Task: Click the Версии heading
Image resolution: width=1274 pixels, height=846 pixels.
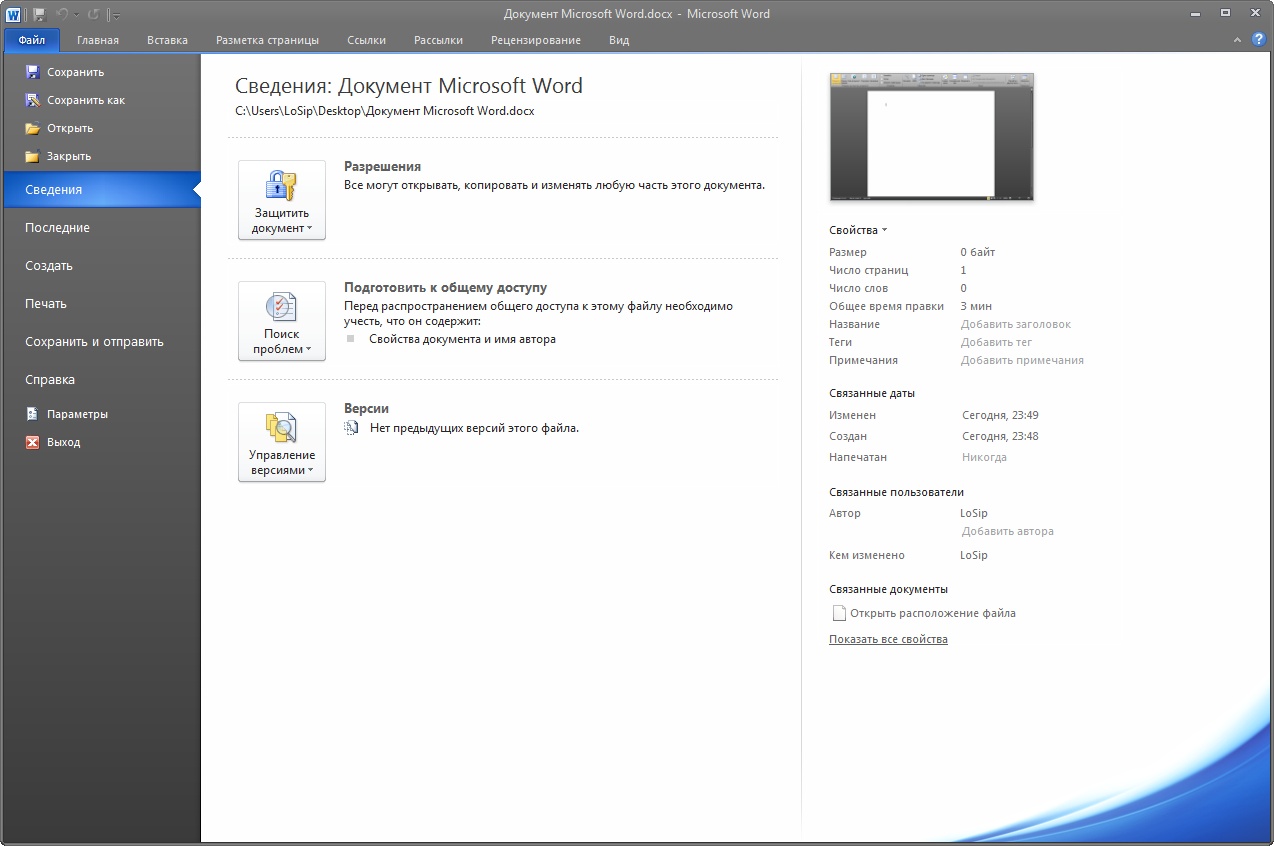Action: click(366, 409)
